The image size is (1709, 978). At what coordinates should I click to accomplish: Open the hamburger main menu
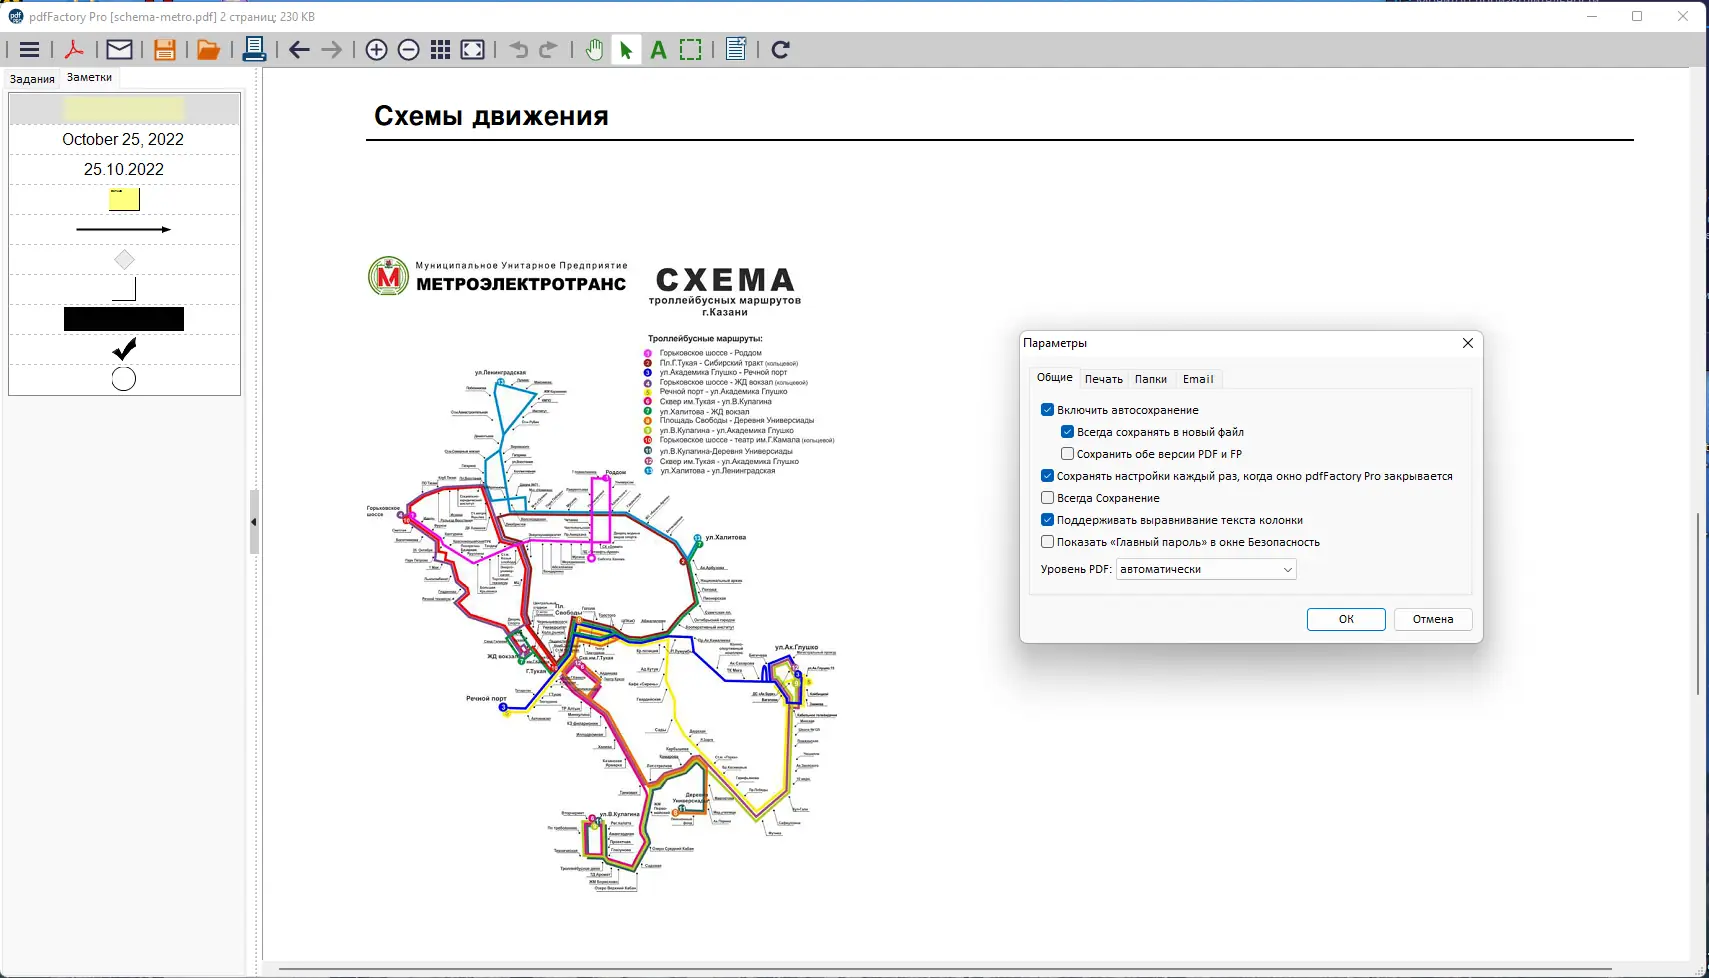click(29, 50)
